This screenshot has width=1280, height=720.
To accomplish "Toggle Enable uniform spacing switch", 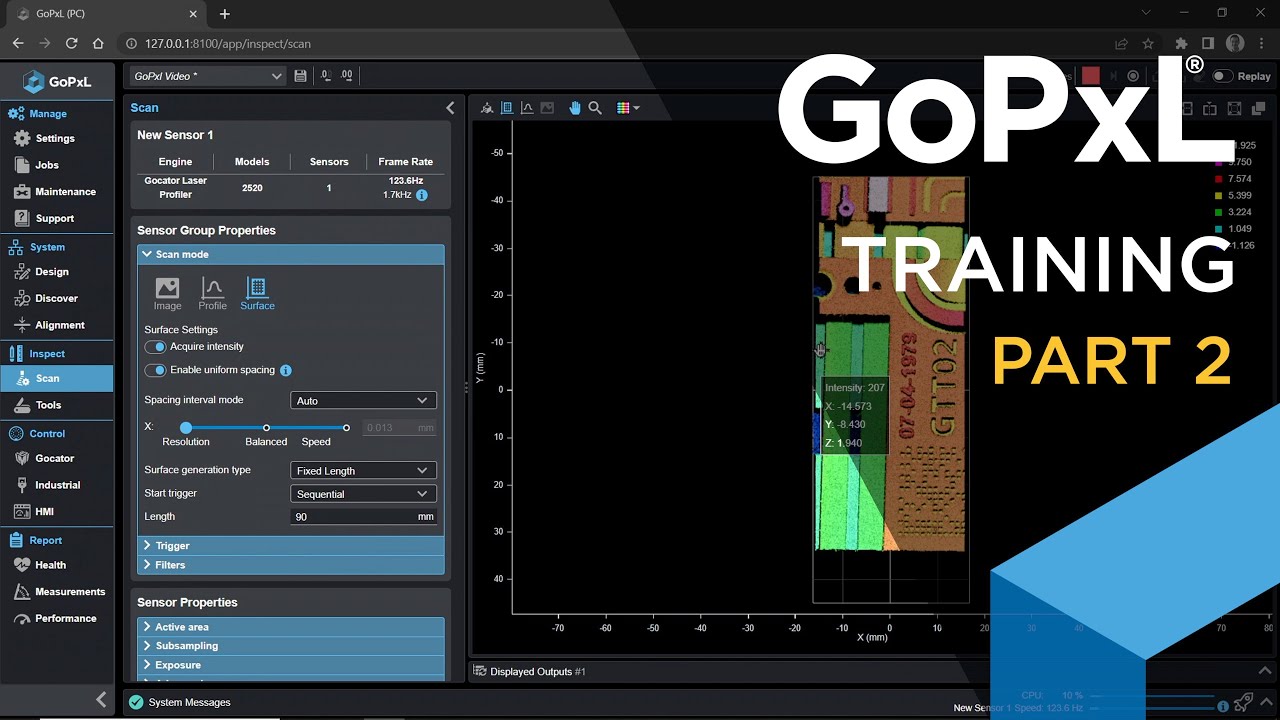I will click(155, 370).
